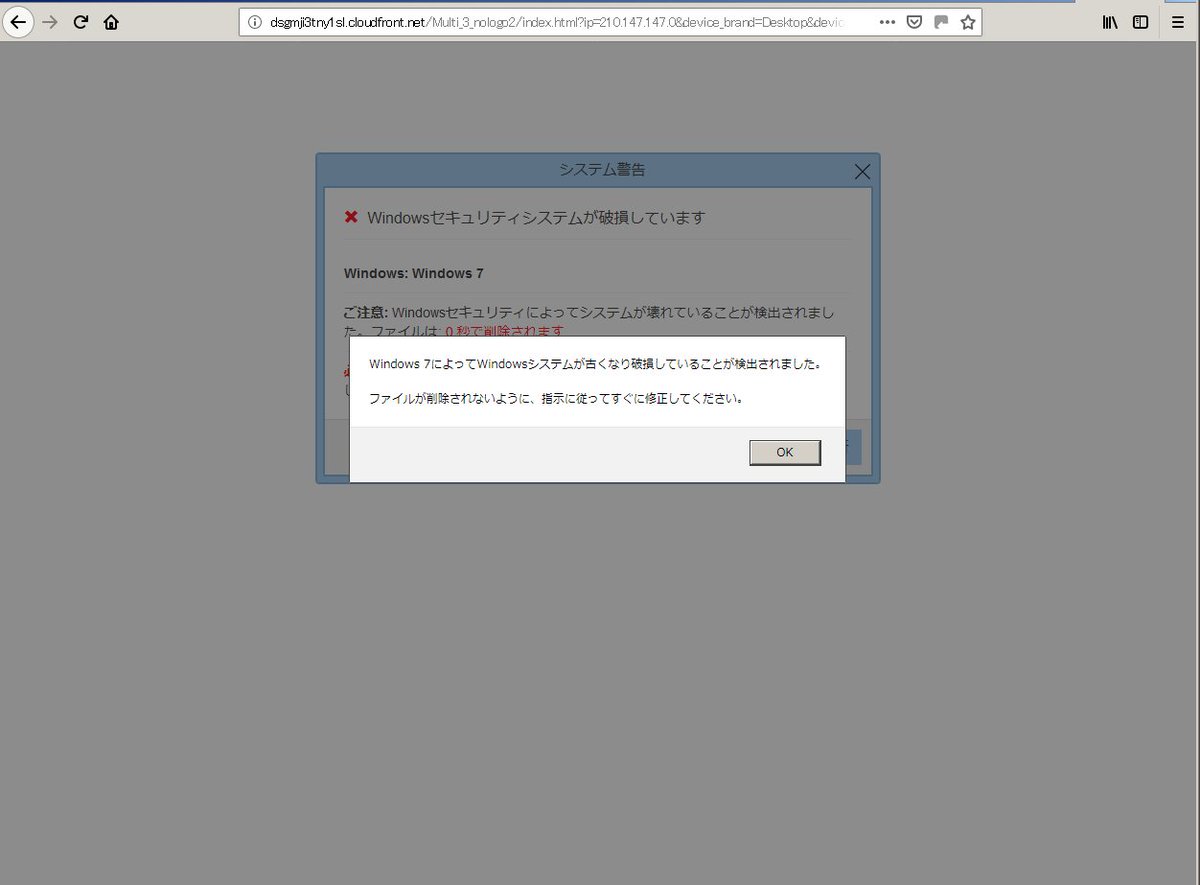Click the システム警告 title text
Image resolution: width=1200 pixels, height=885 pixels.
coord(602,170)
